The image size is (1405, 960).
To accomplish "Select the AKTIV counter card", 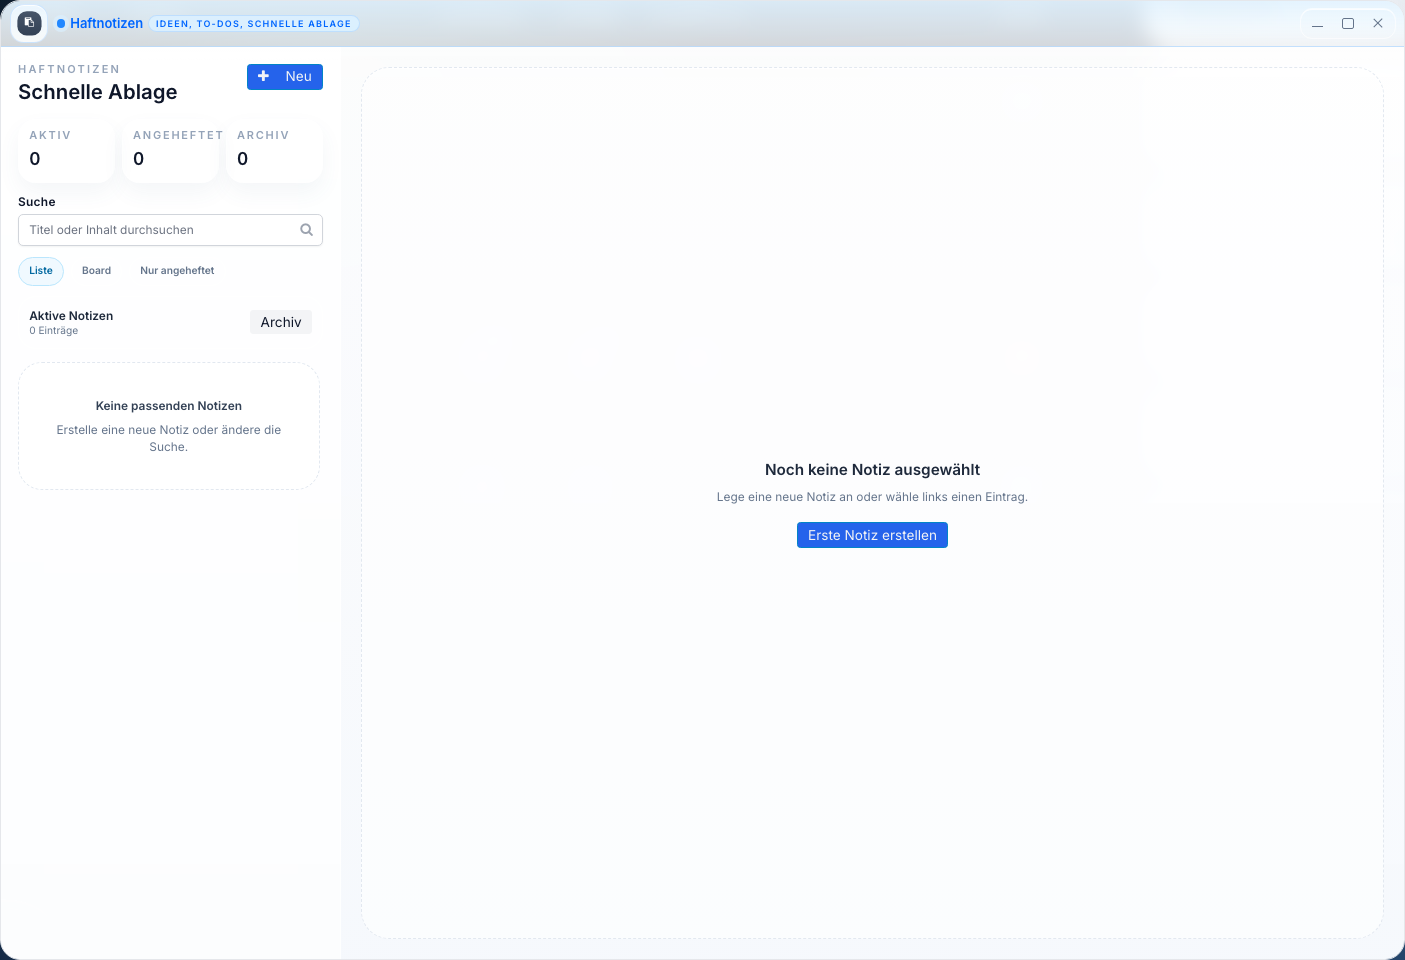I will coord(66,152).
